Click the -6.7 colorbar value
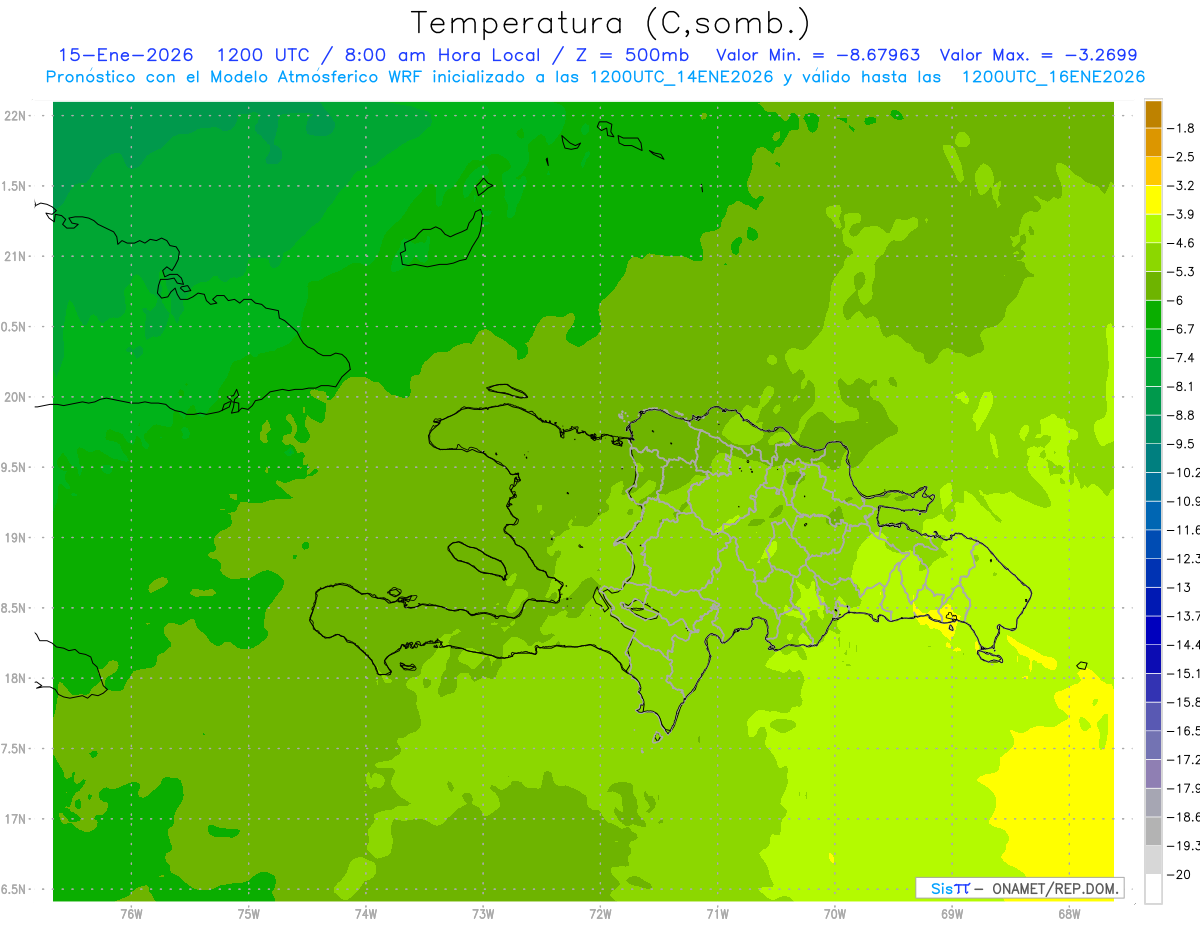This screenshot has width=1200, height=927. tap(1182, 329)
